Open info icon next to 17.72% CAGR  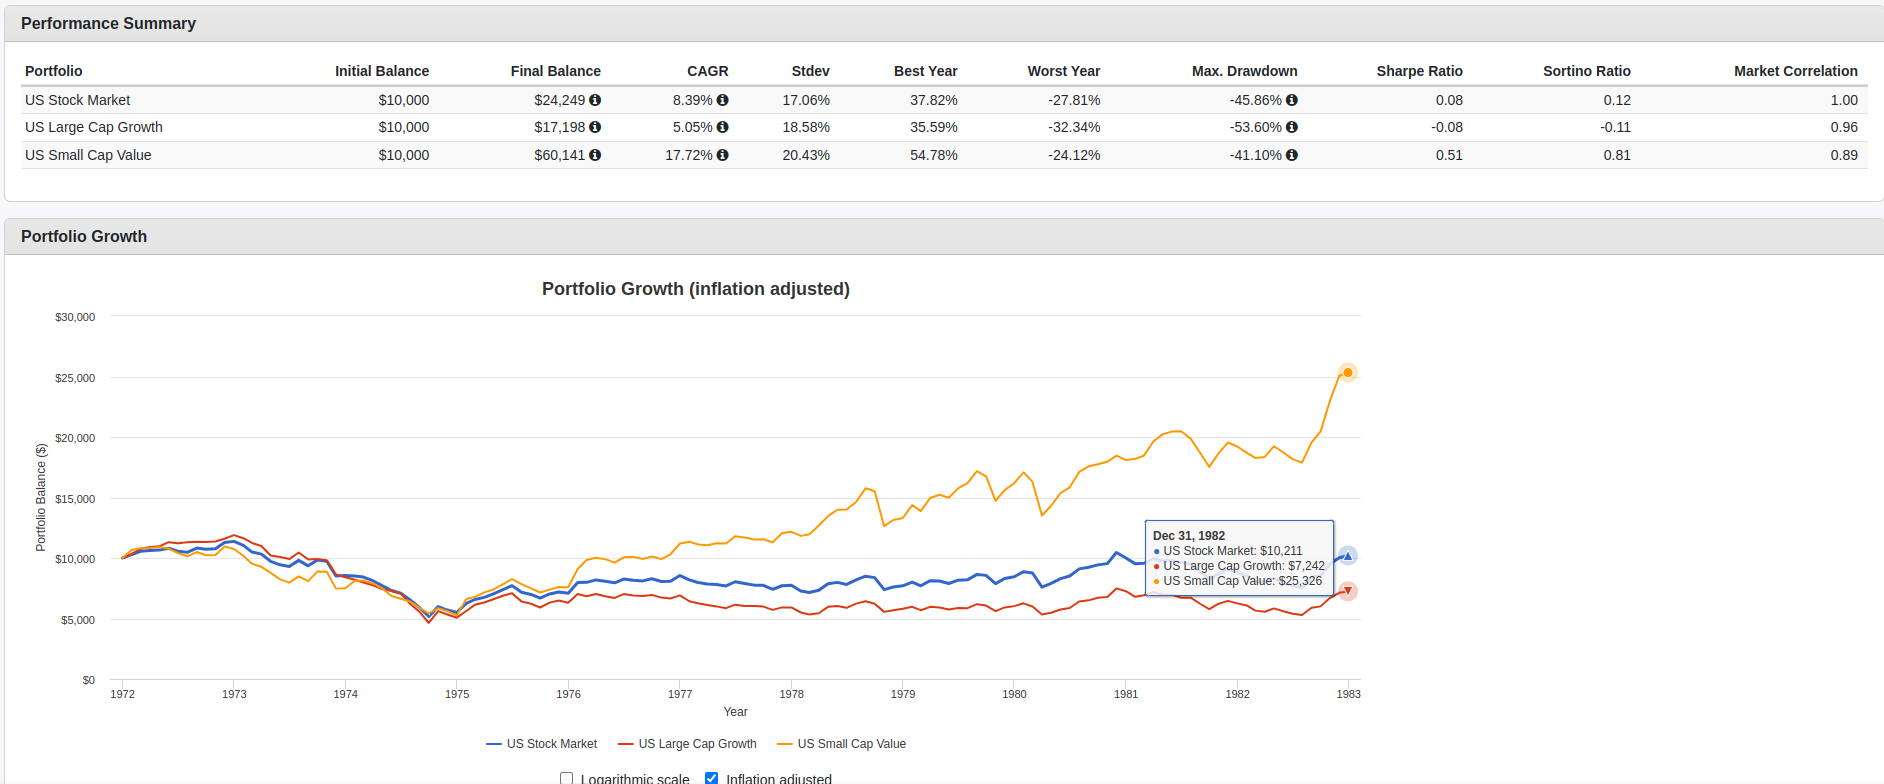[x=722, y=155]
